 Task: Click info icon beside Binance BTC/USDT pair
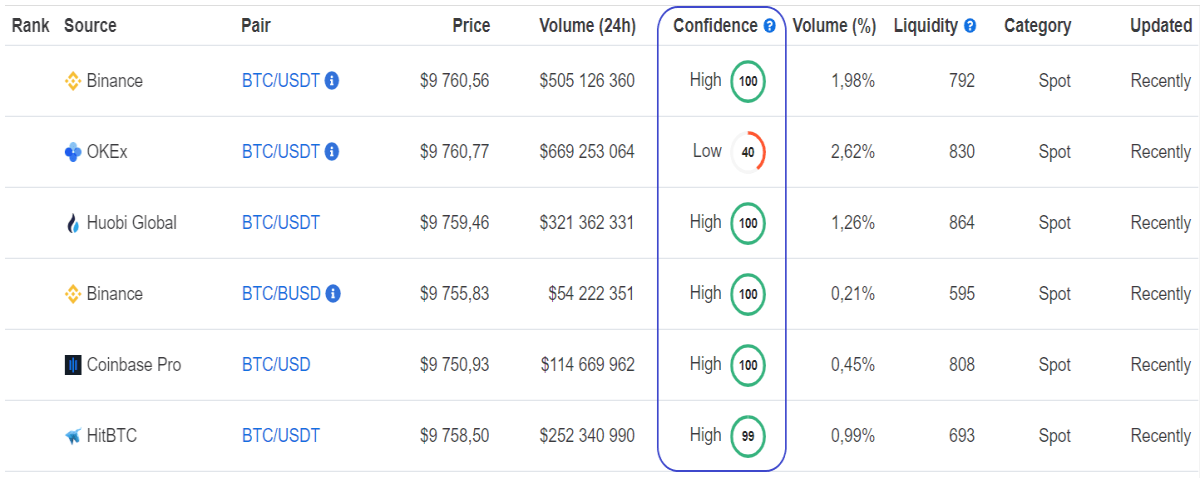click(332, 81)
